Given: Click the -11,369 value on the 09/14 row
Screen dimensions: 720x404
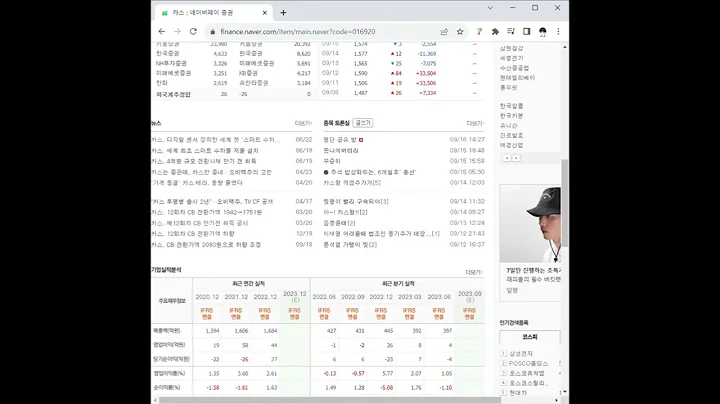Looking at the screenshot, I should click(x=428, y=54).
